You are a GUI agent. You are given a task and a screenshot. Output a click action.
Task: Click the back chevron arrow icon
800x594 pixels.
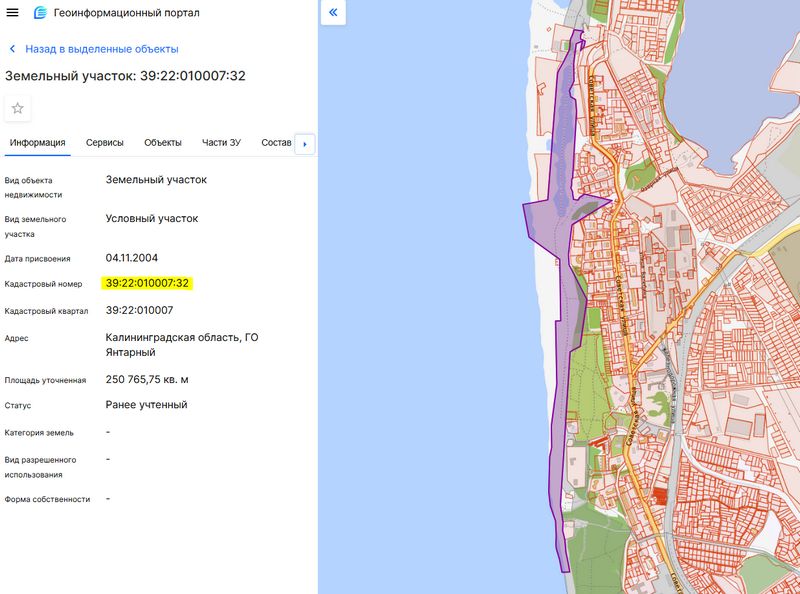(x=12, y=48)
